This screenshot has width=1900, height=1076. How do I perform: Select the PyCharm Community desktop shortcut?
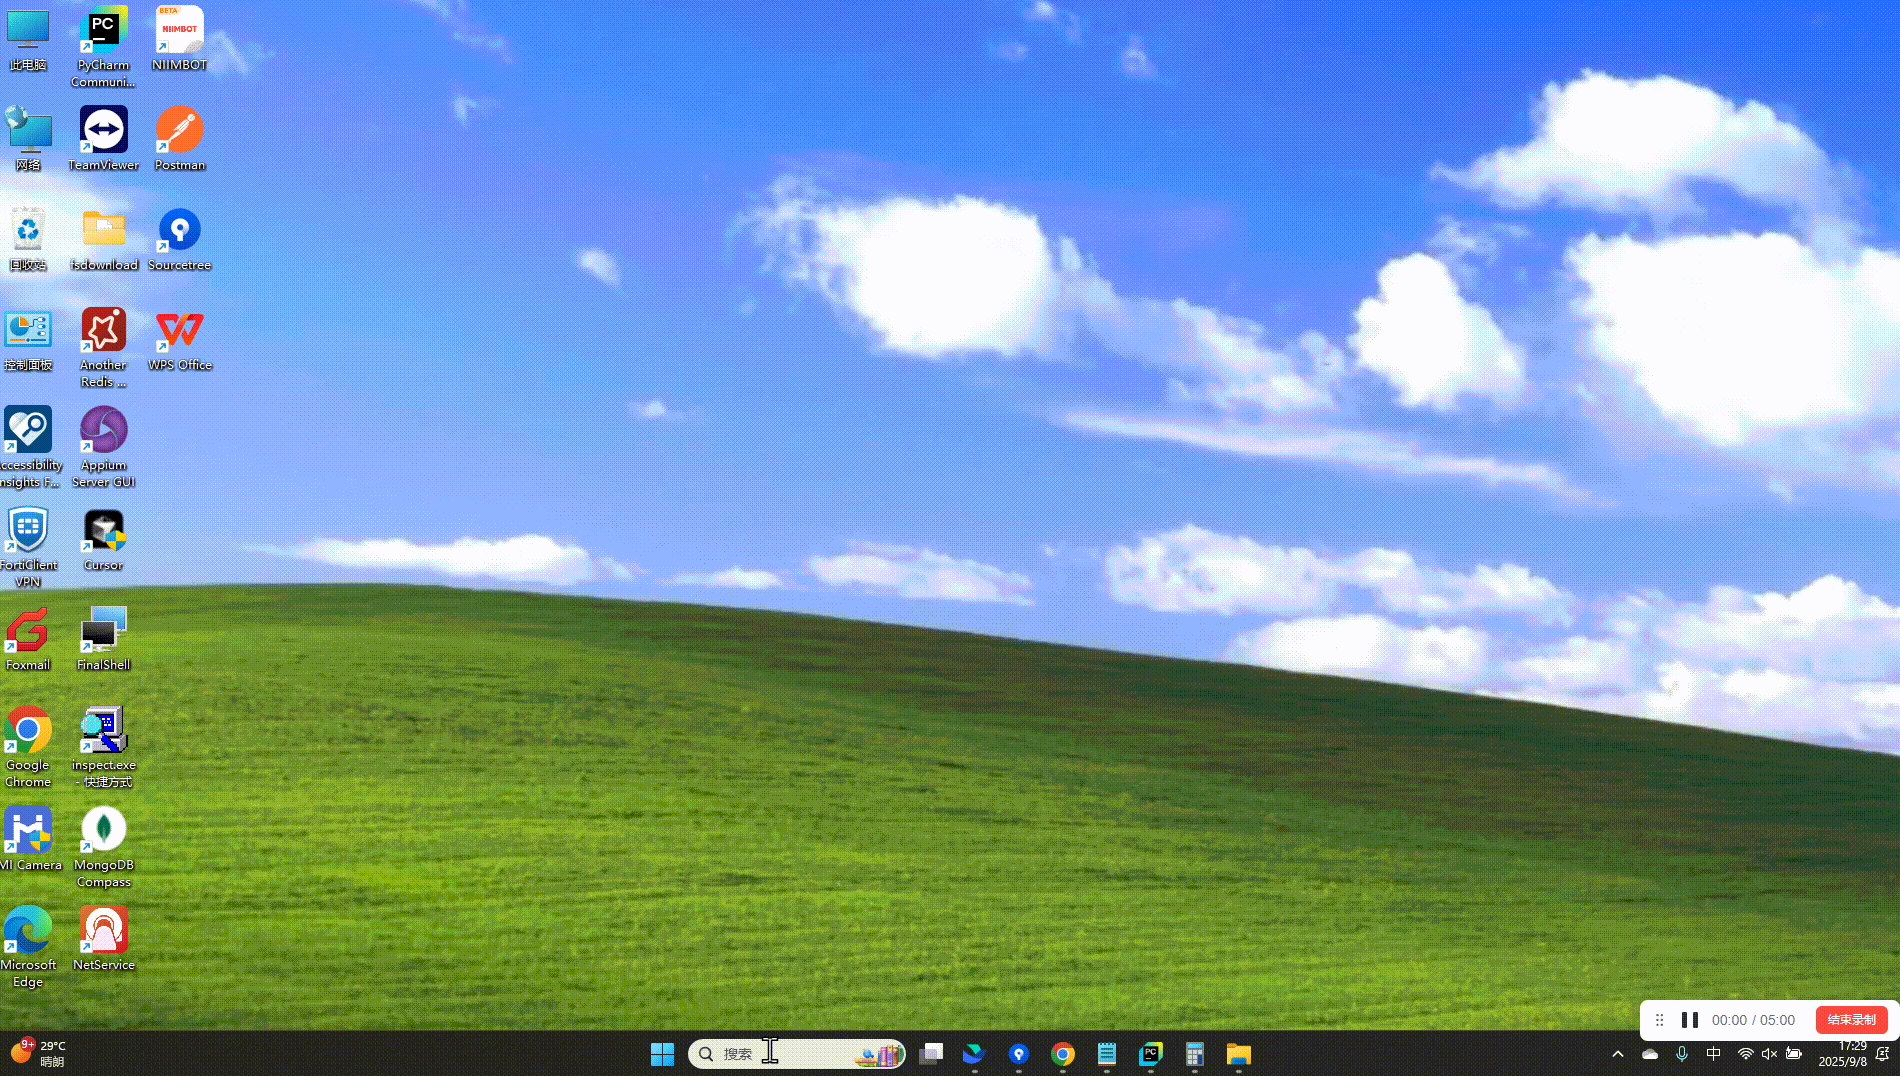[103, 47]
